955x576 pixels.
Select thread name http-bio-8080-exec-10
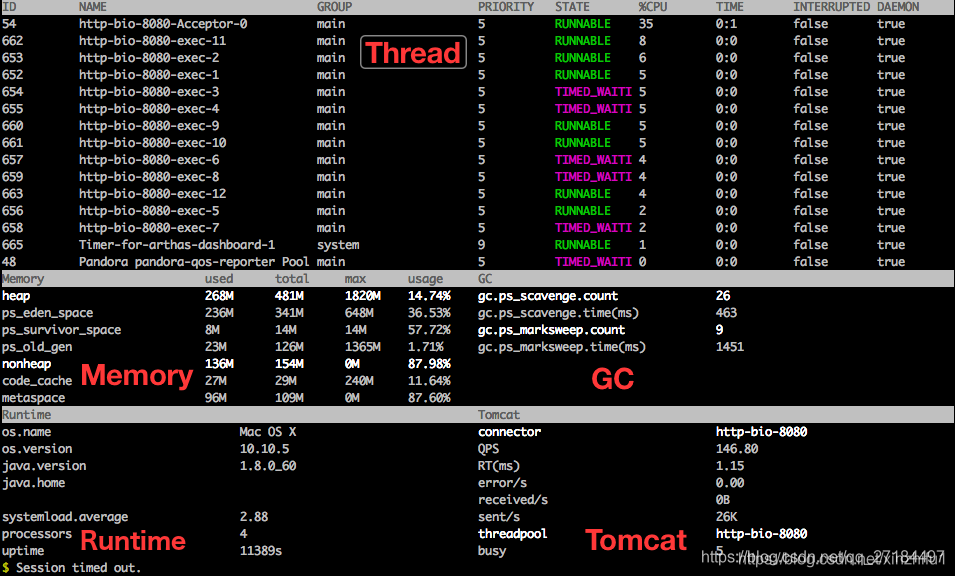pyautogui.click(x=152, y=143)
